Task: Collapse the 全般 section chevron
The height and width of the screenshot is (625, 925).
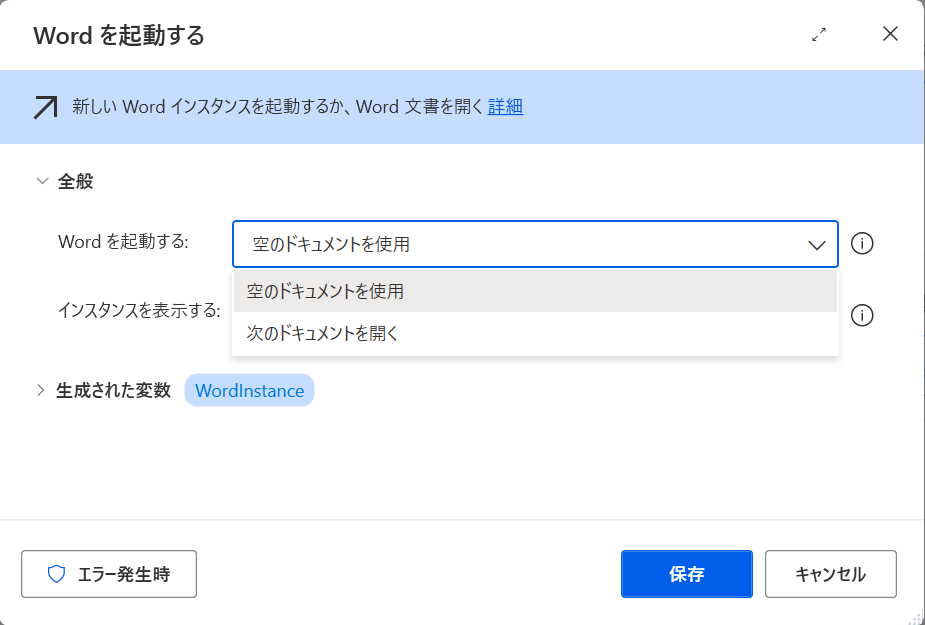Action: coord(42,181)
